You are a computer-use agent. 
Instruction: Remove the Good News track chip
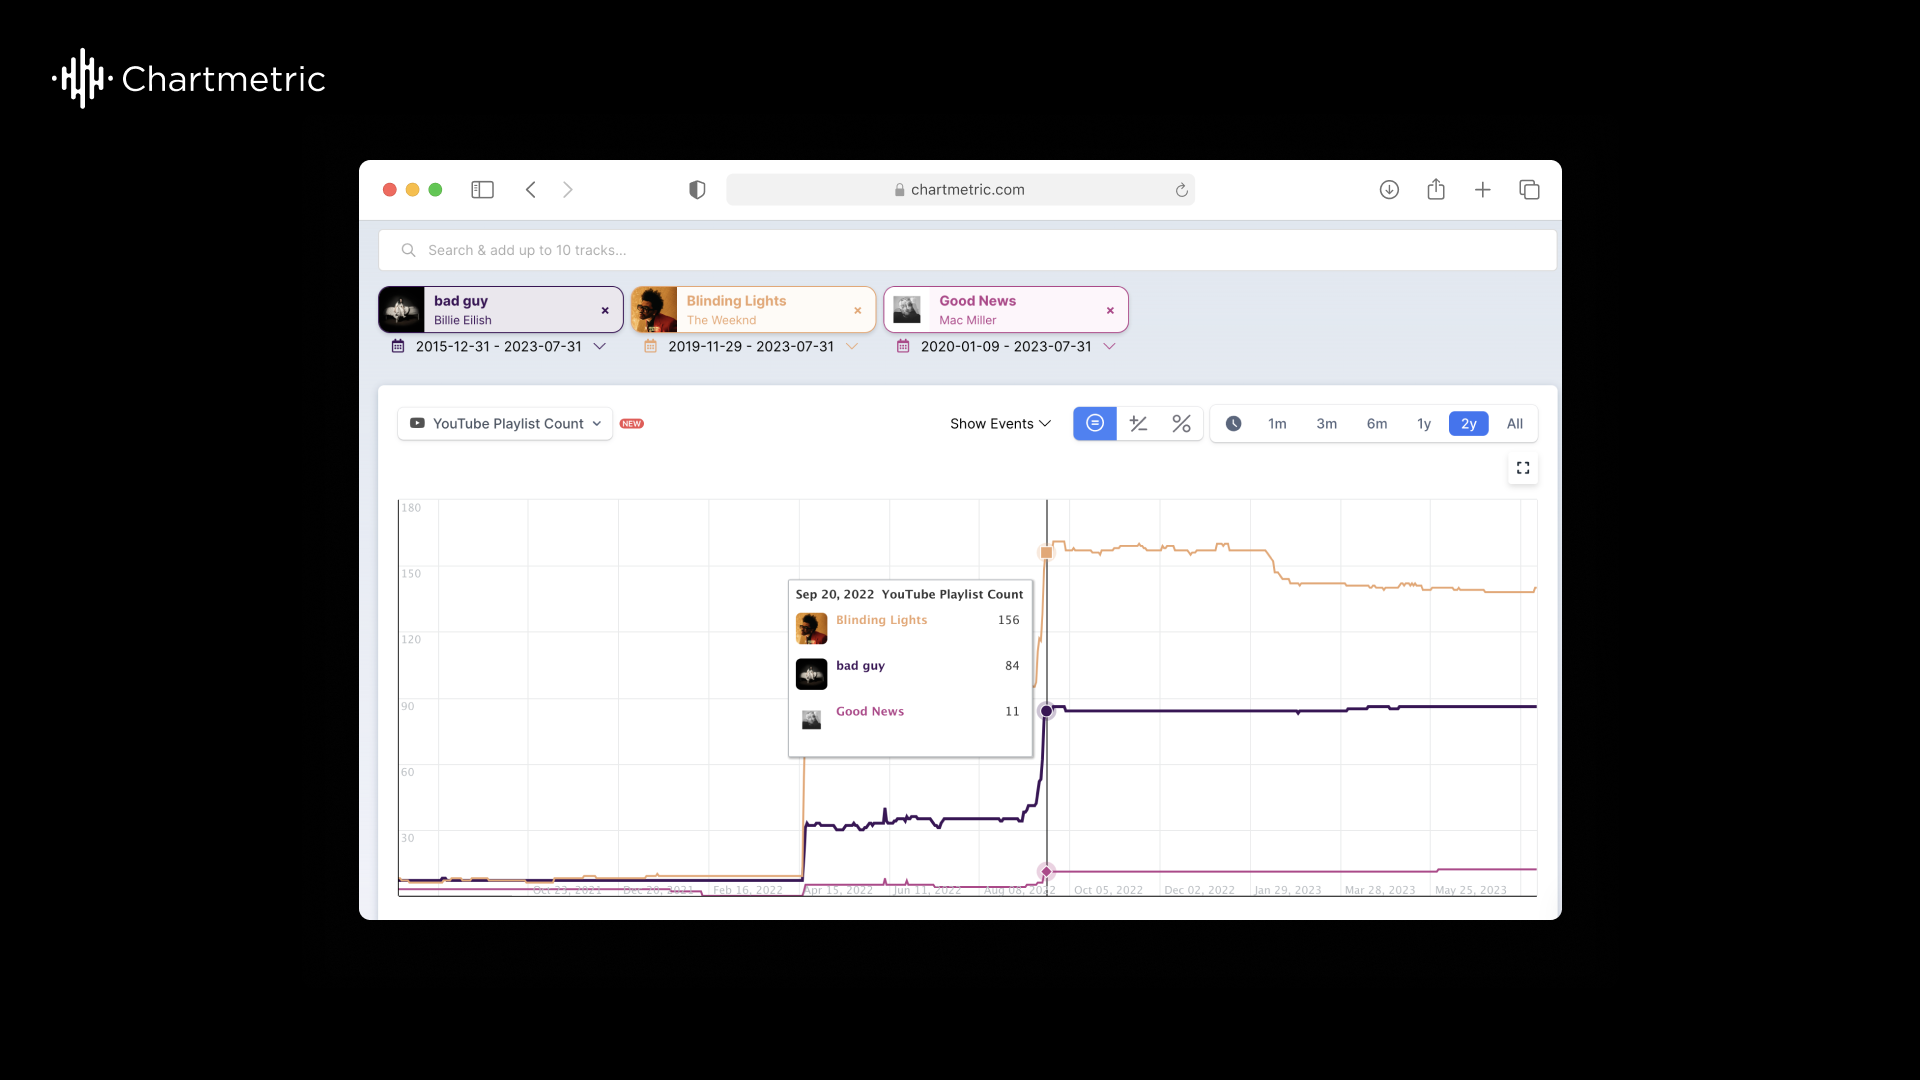click(1110, 311)
